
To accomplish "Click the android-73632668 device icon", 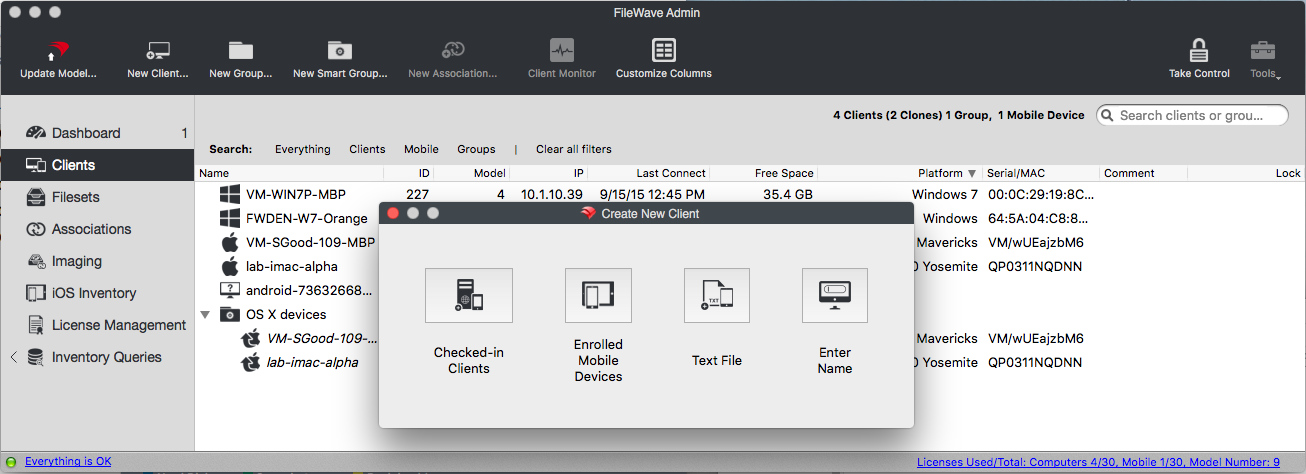I will [x=230, y=290].
